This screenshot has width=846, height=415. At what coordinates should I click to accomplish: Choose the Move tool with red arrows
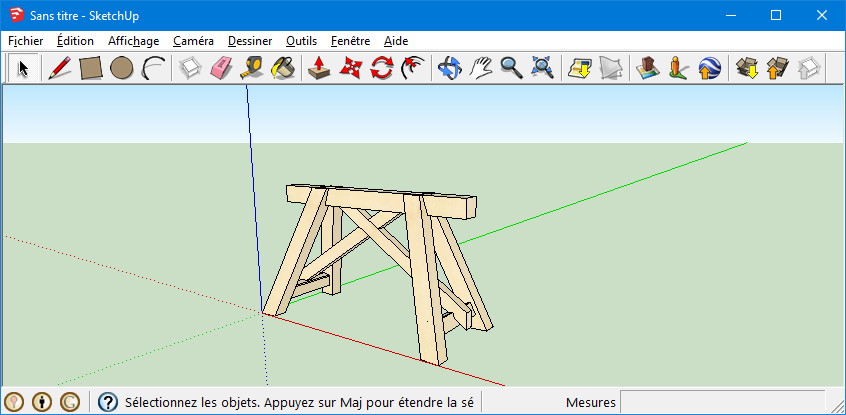350,68
